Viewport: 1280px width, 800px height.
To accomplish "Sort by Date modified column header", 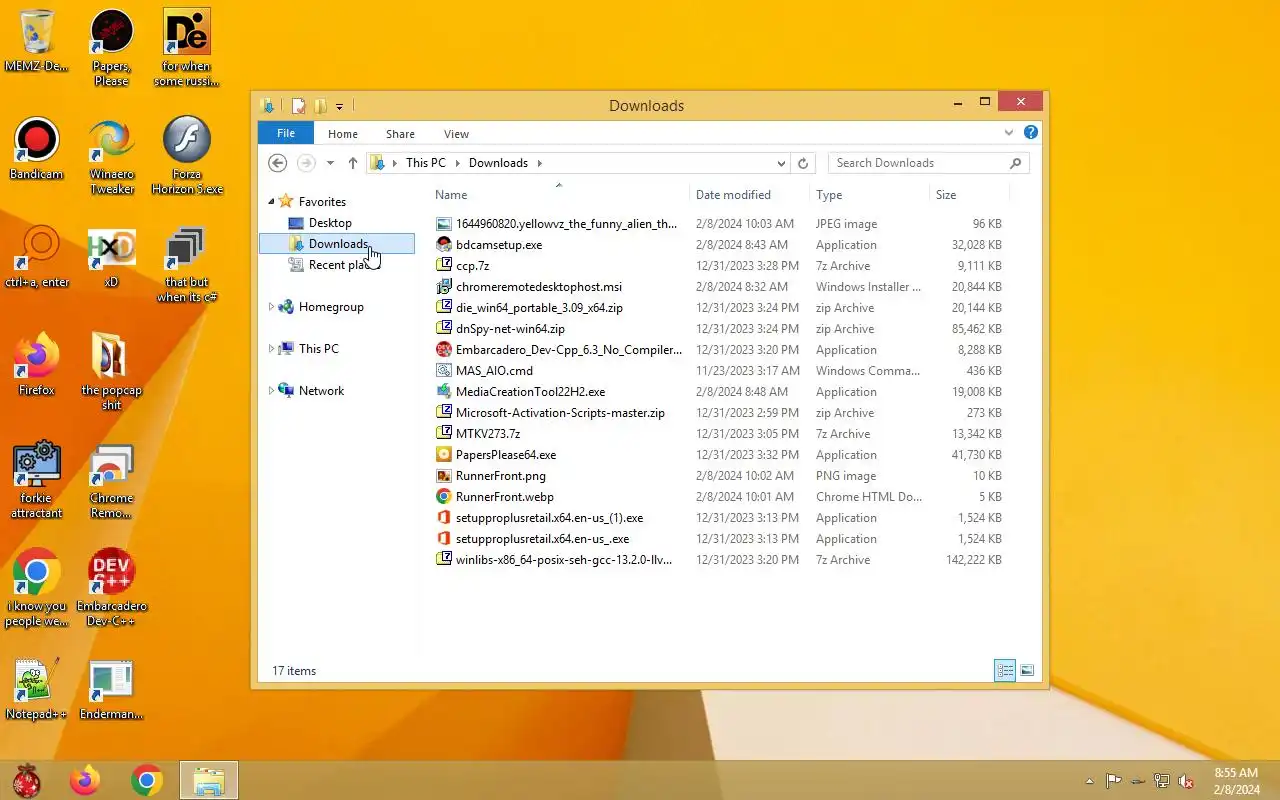I will pyautogui.click(x=750, y=195).
